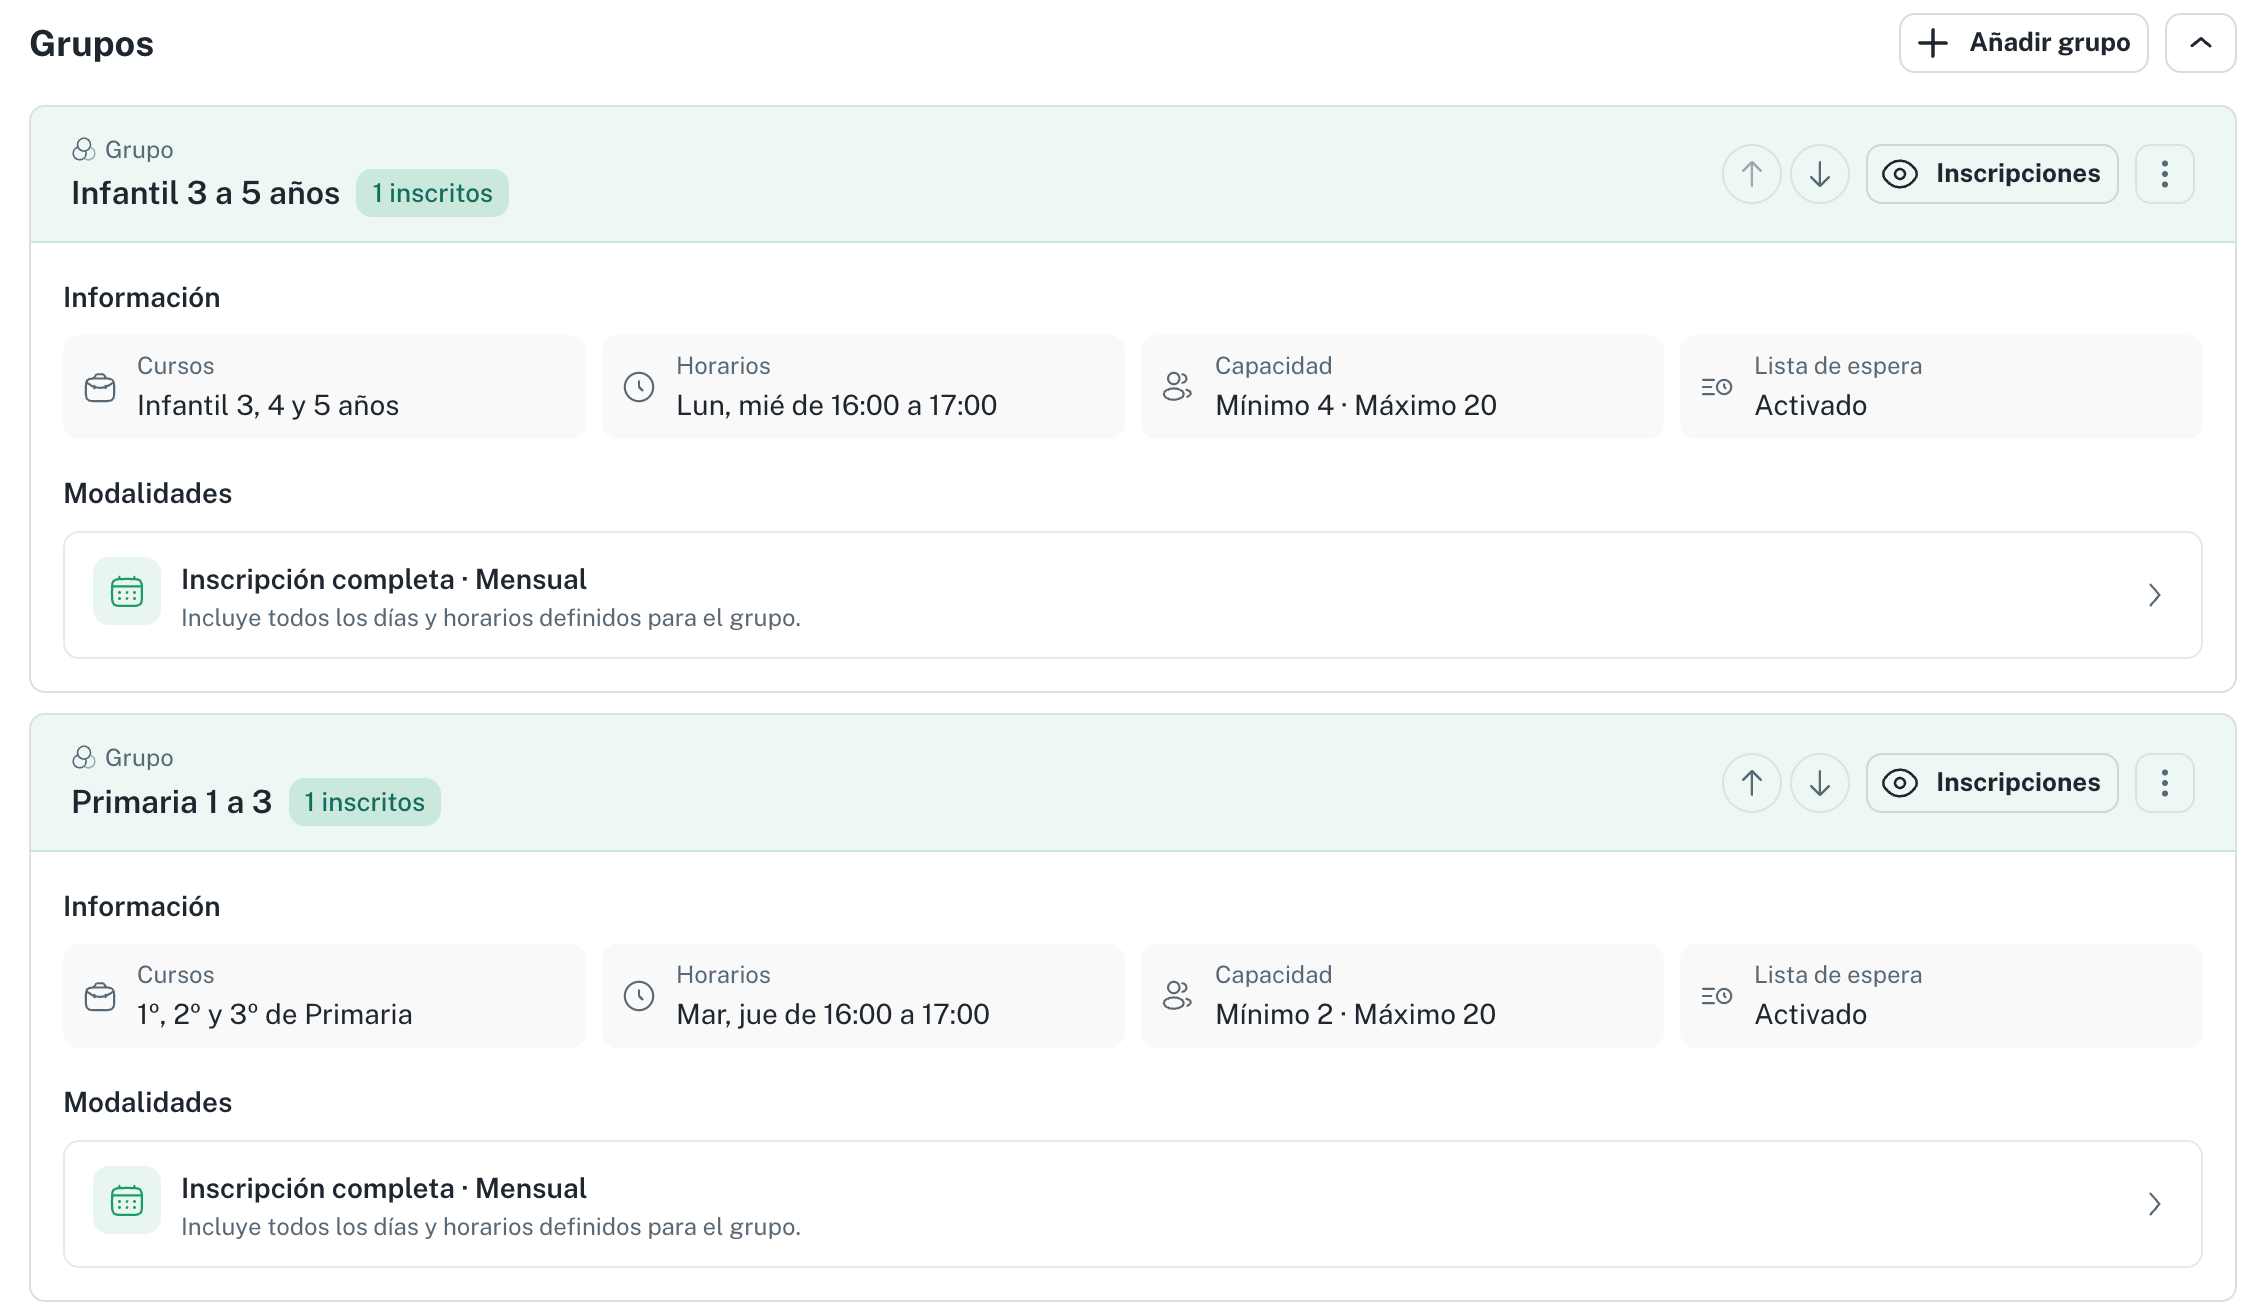2264x1316 pixels.
Task: Move Primaria 1 a 3 group up
Action: tap(1751, 783)
